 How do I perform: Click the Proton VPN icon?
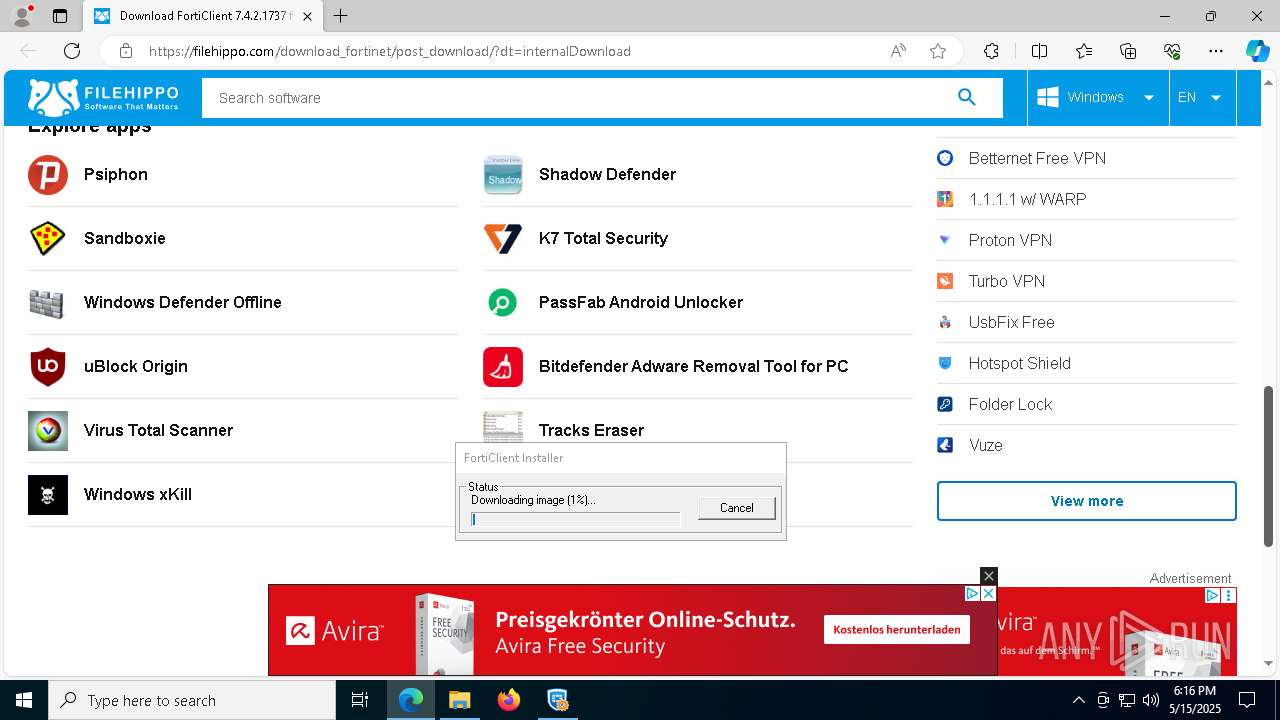click(x=945, y=240)
